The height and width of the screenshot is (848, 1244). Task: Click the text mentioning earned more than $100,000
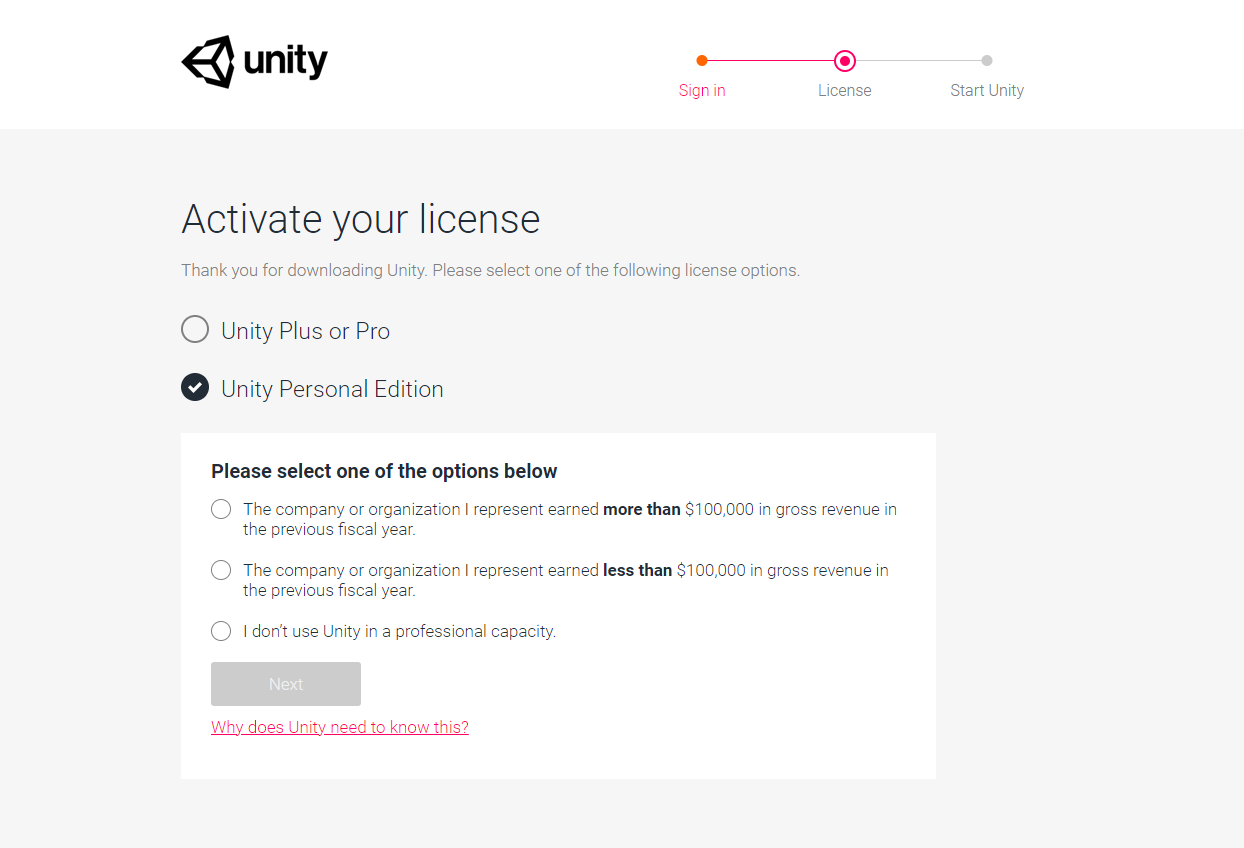click(570, 519)
